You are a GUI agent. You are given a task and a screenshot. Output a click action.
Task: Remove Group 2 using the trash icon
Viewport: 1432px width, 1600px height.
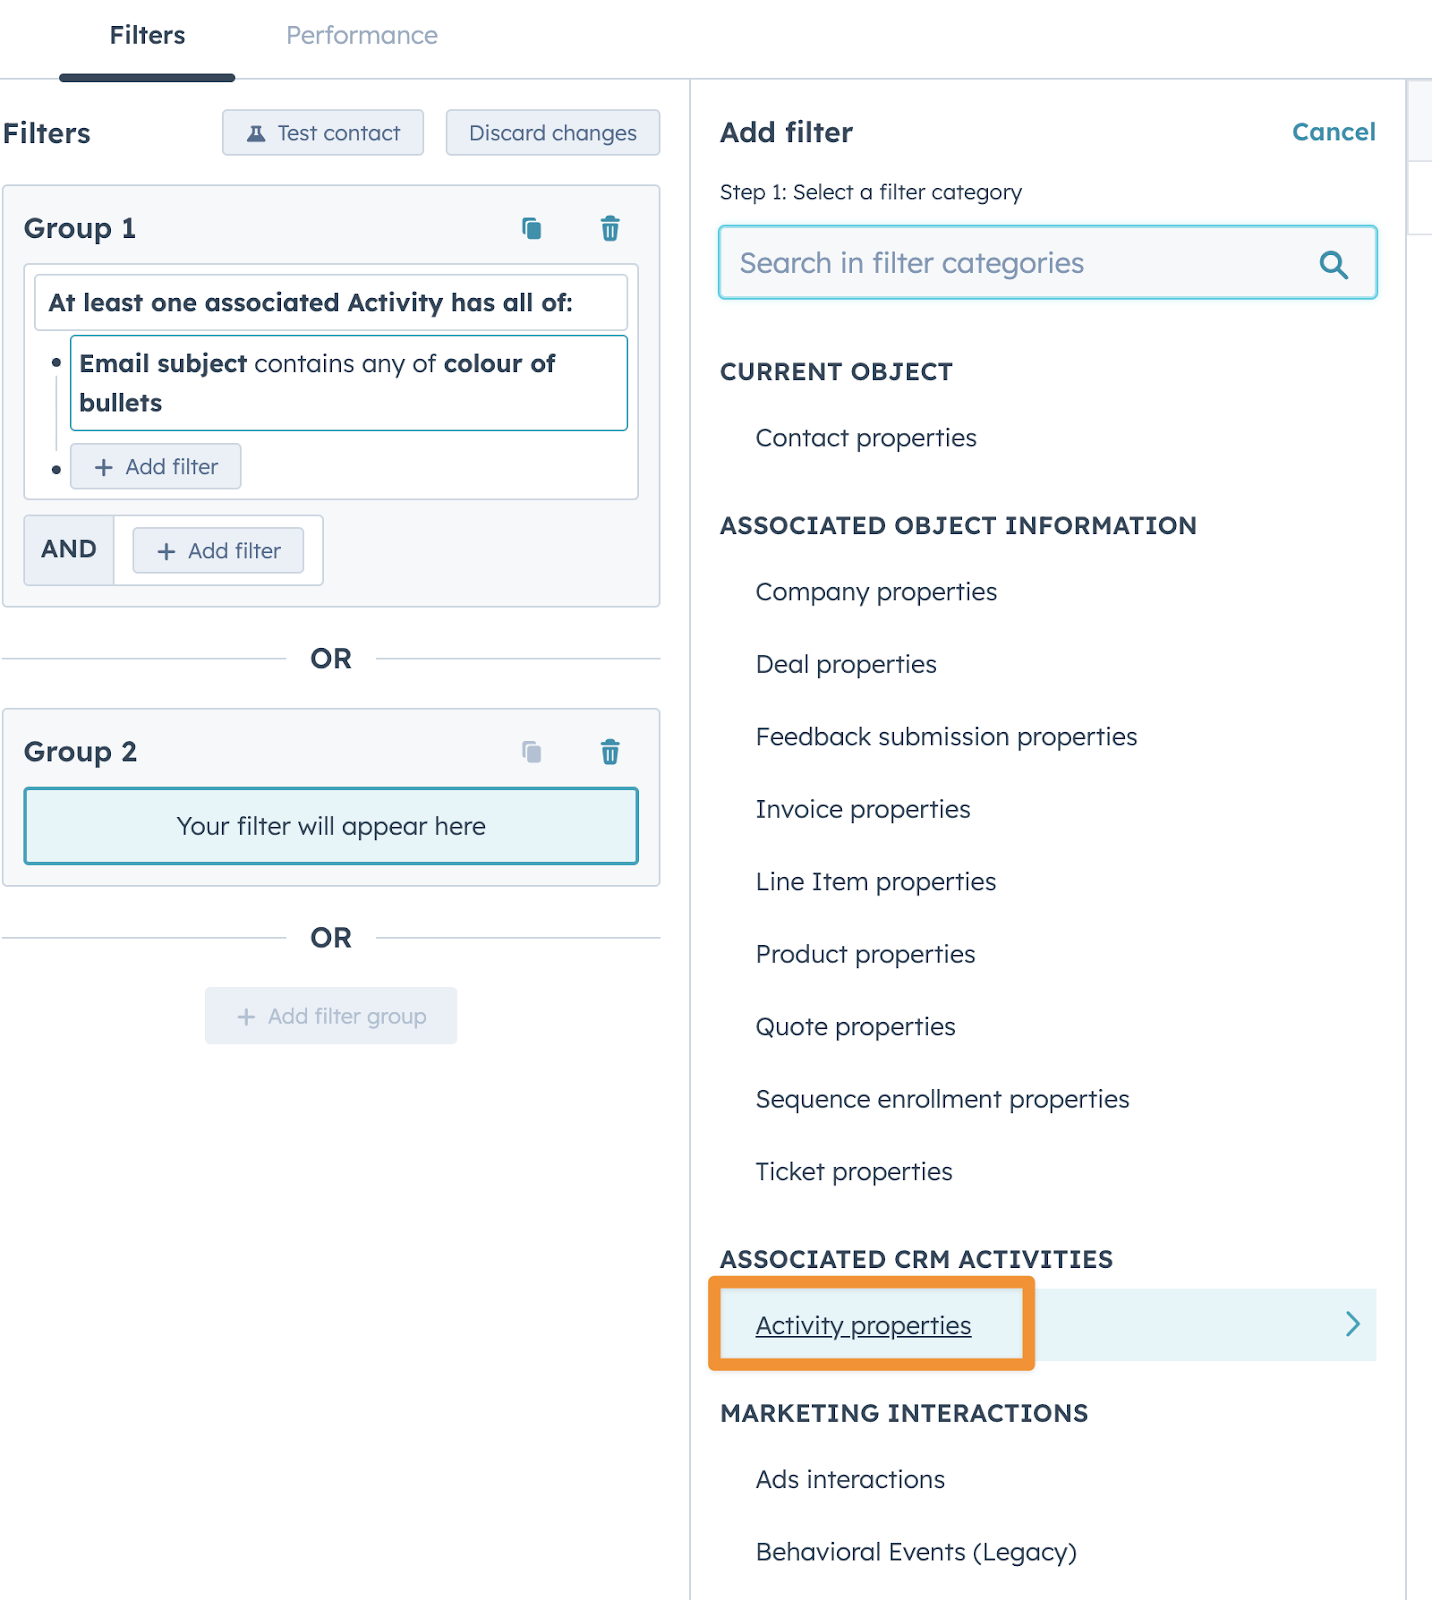coord(609,751)
